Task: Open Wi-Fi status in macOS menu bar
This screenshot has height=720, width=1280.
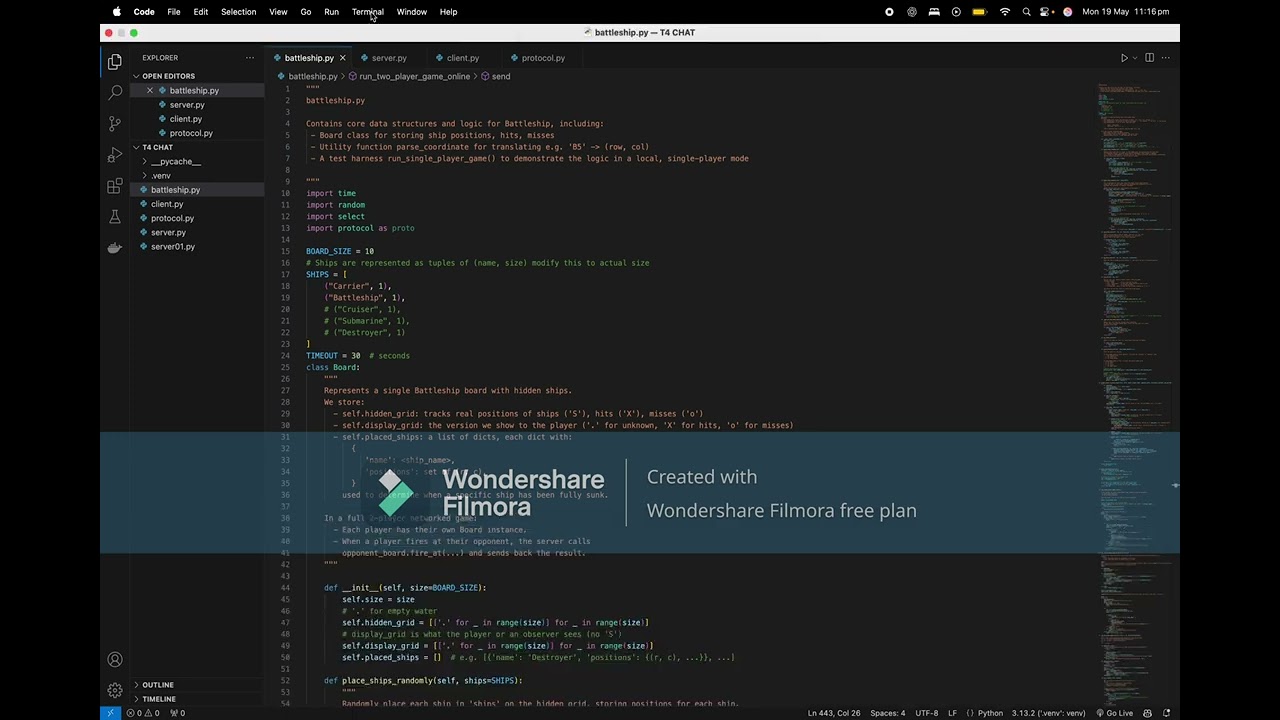Action: (1004, 12)
